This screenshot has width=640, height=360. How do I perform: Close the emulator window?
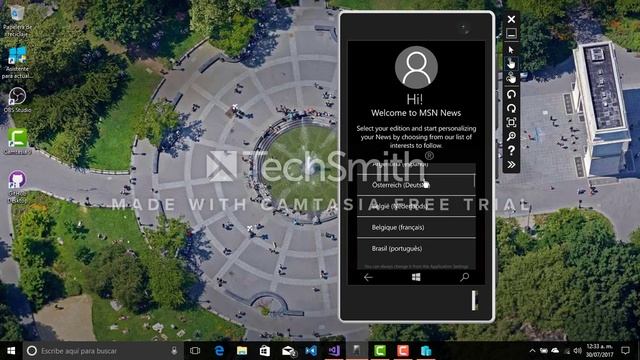(x=511, y=19)
